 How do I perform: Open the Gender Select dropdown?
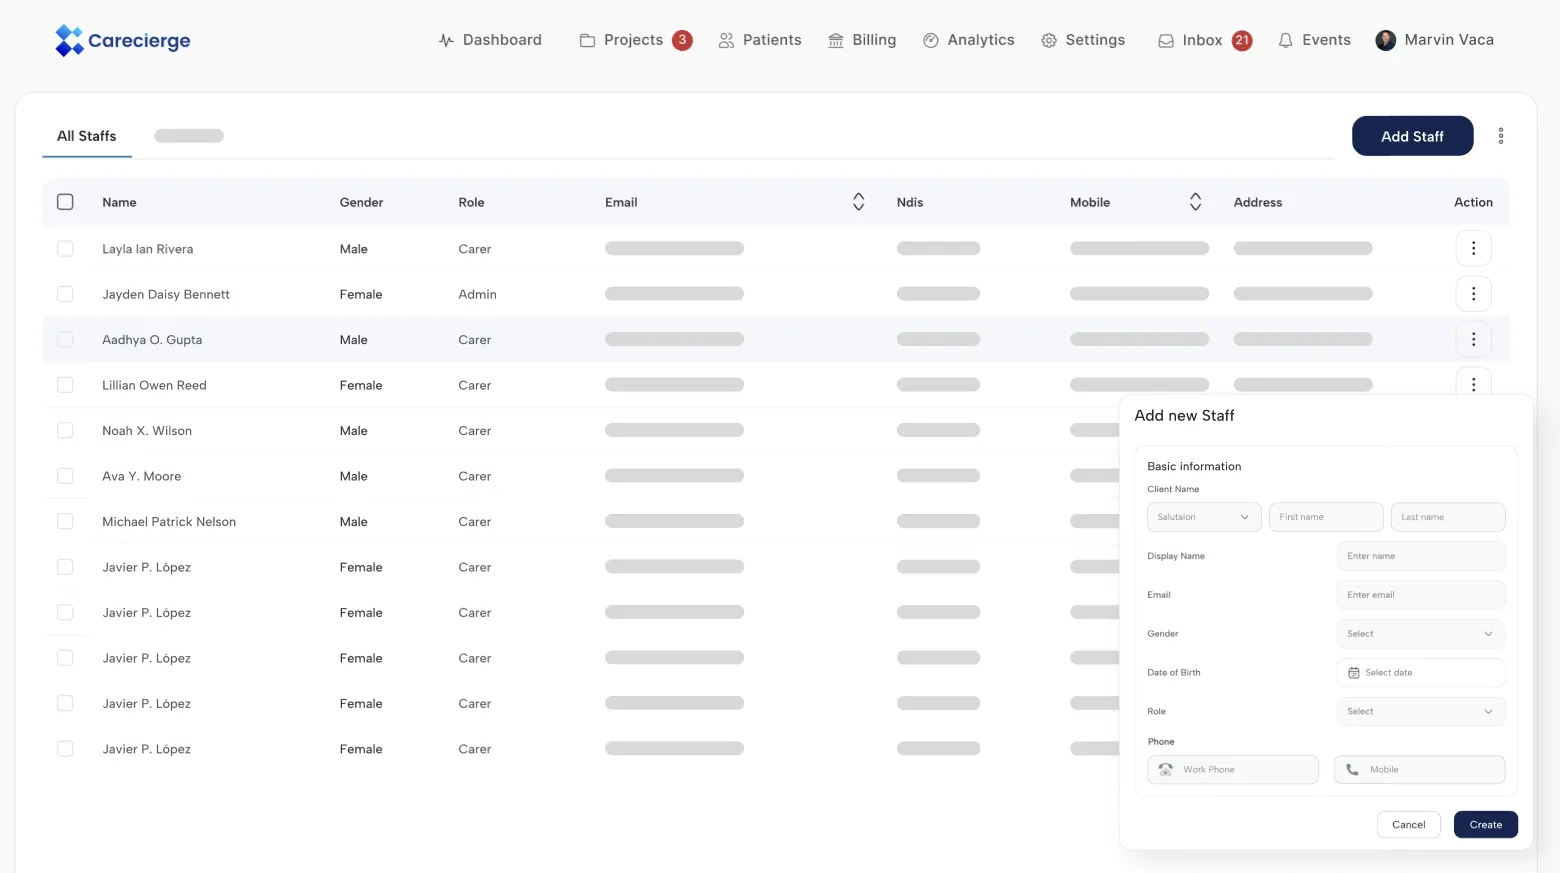click(1420, 634)
